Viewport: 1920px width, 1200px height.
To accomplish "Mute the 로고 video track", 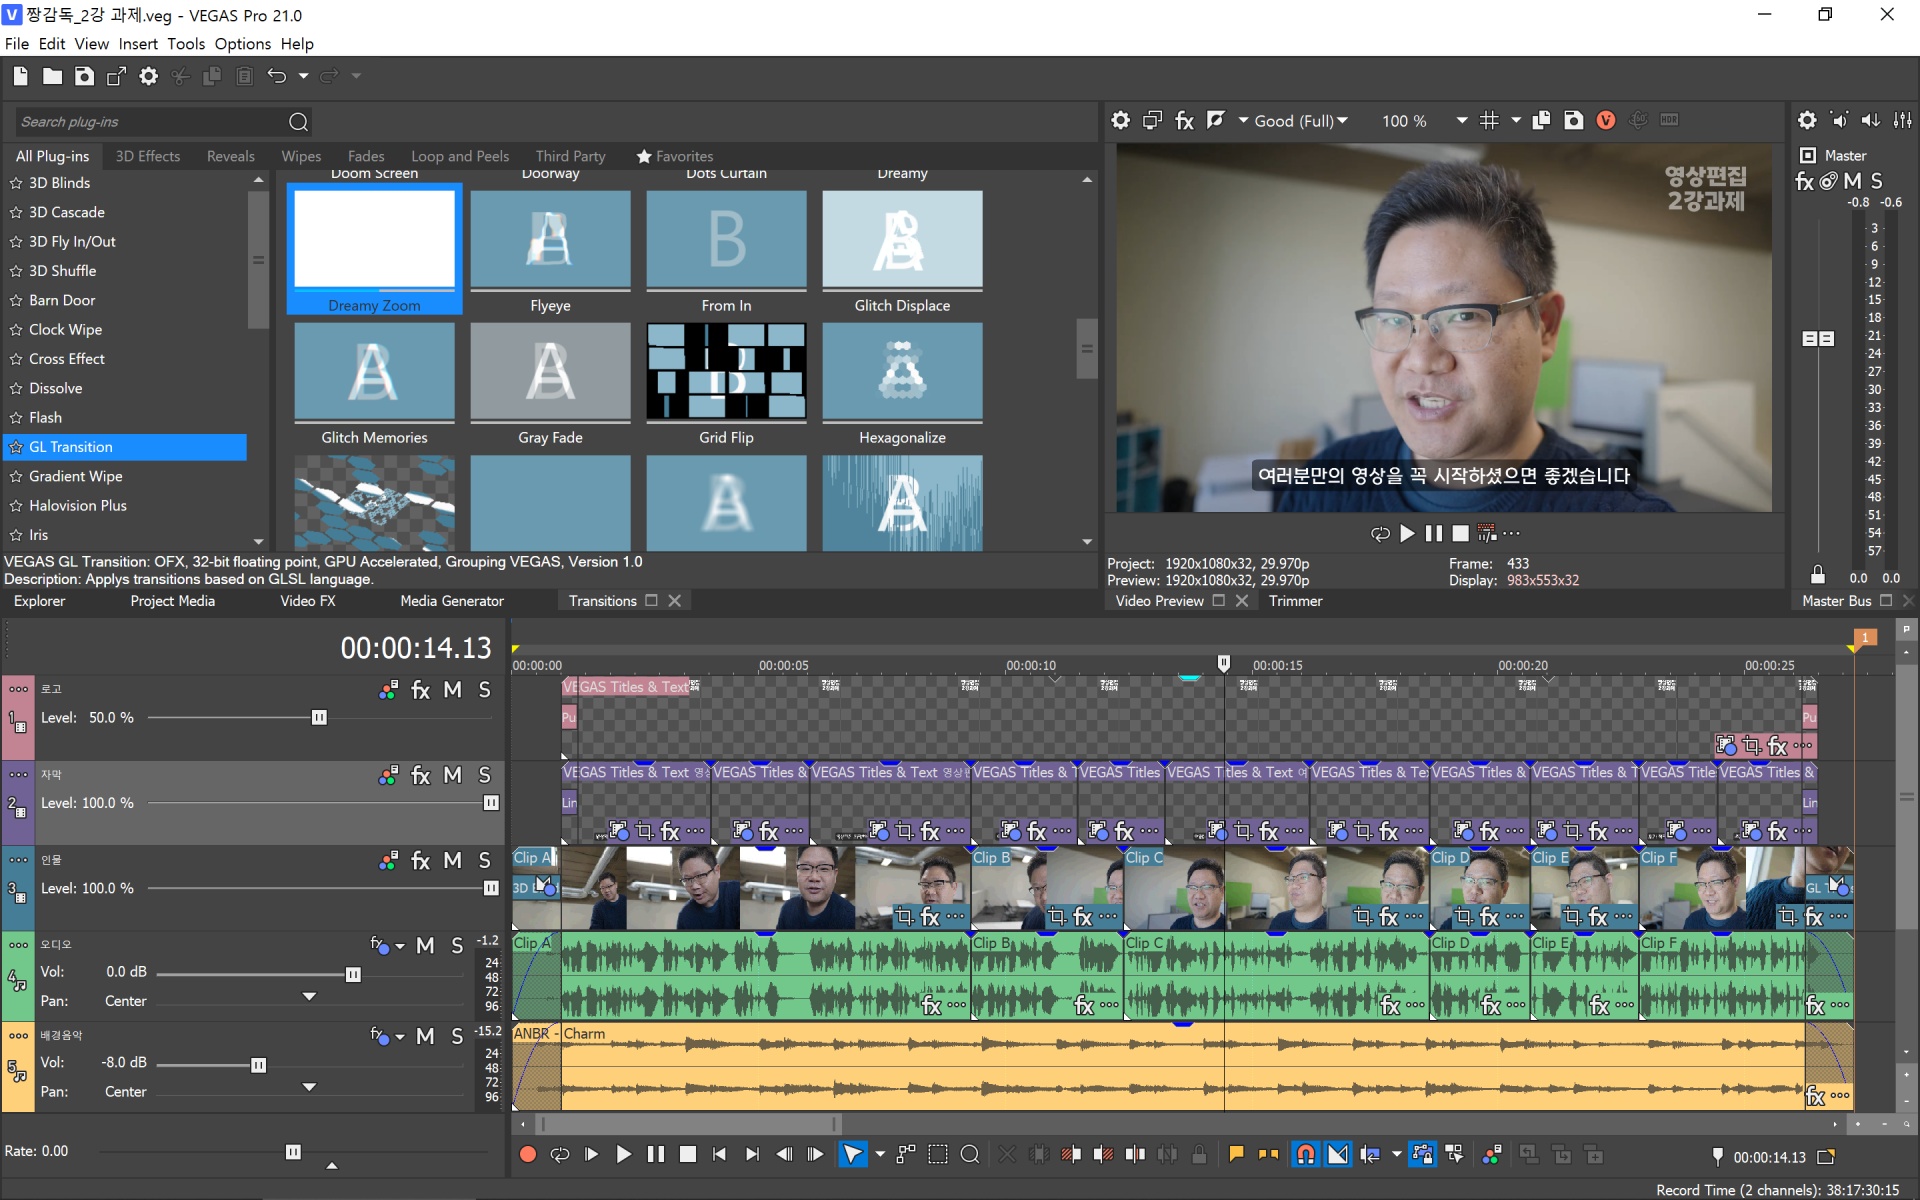I will (452, 690).
